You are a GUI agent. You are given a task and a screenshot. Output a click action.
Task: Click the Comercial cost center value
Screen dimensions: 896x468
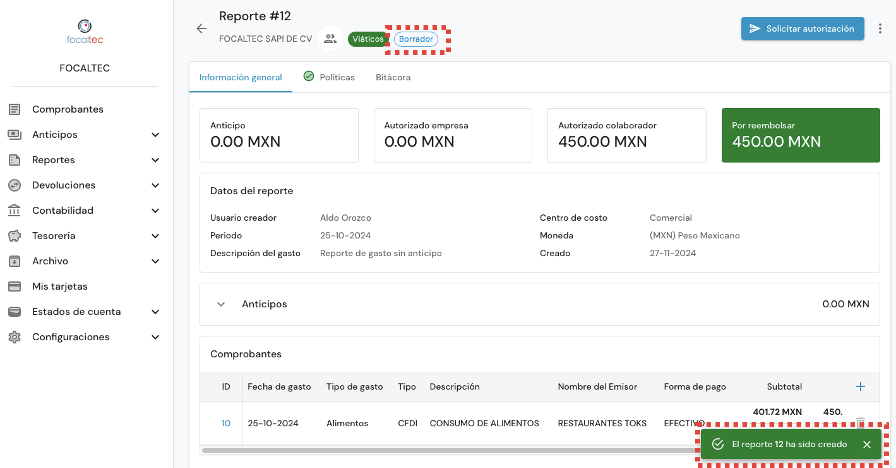670,218
